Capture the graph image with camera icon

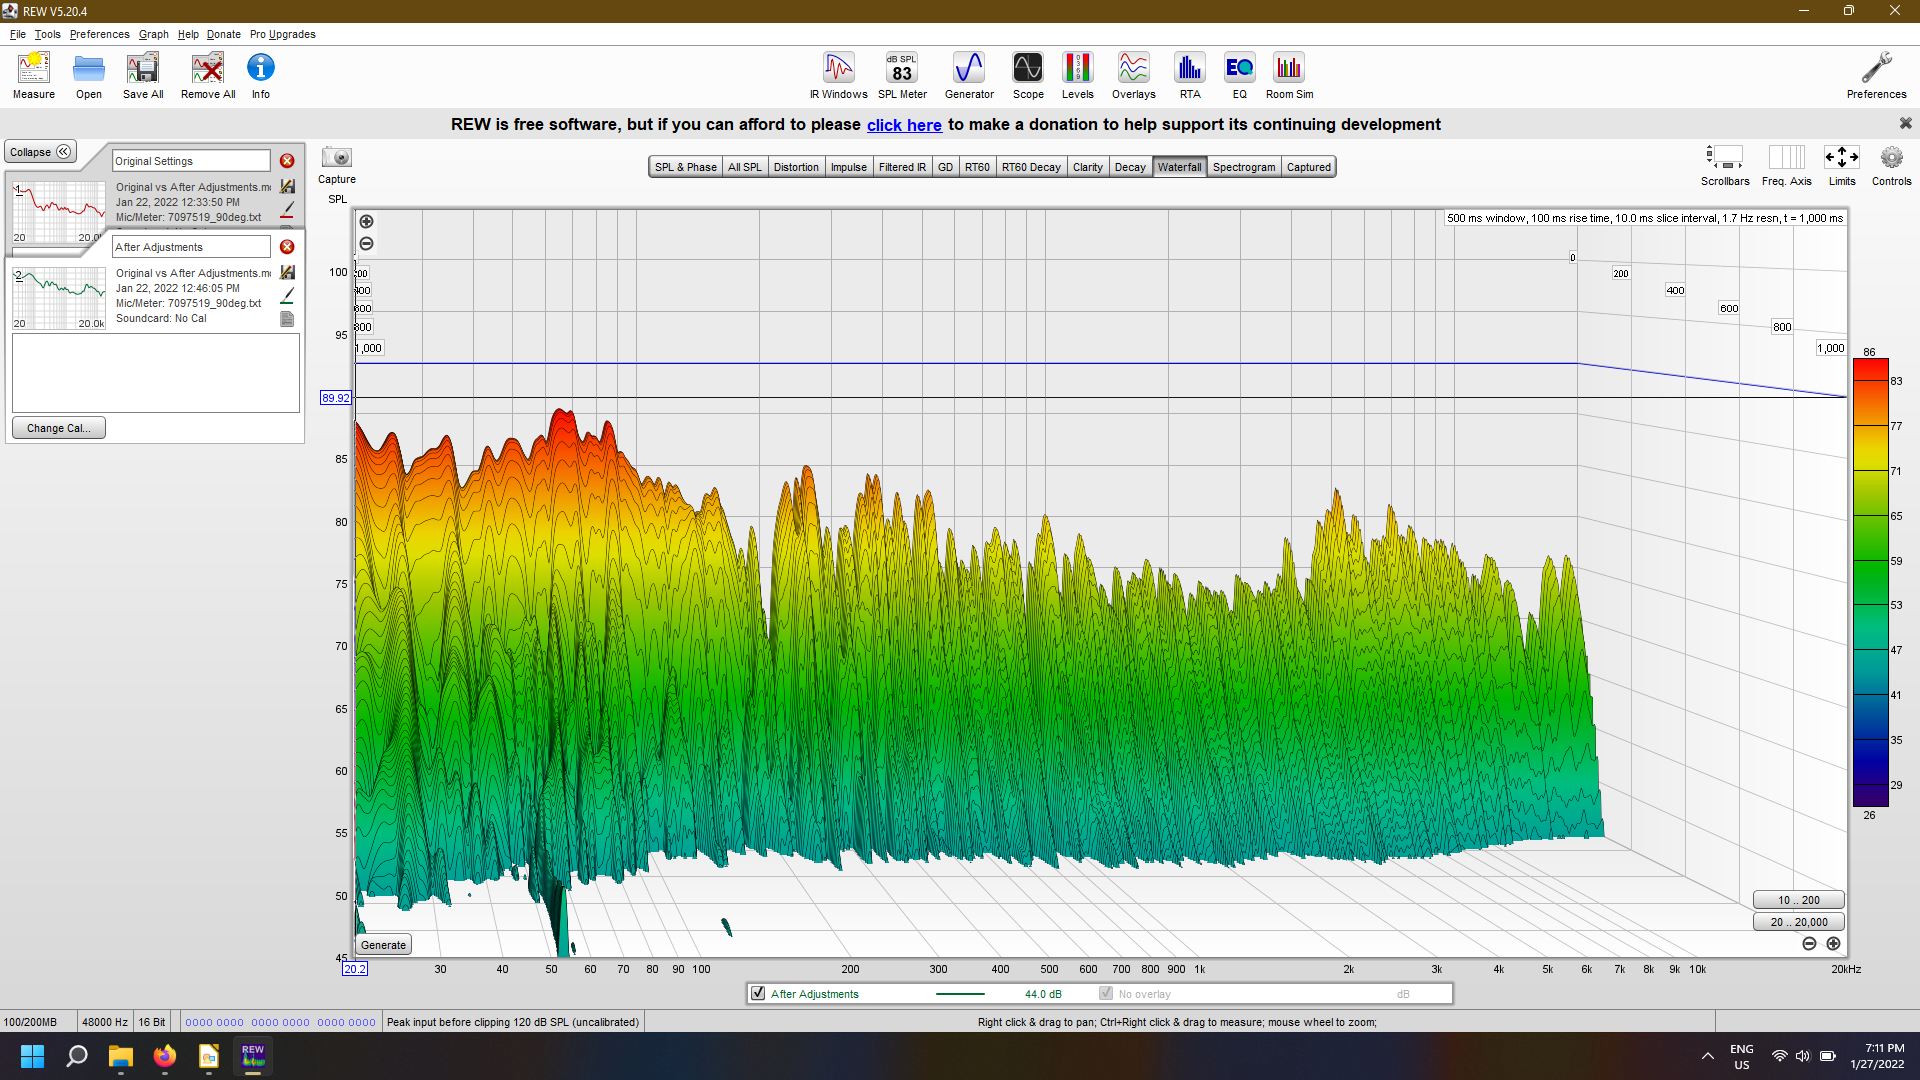pyautogui.click(x=337, y=158)
